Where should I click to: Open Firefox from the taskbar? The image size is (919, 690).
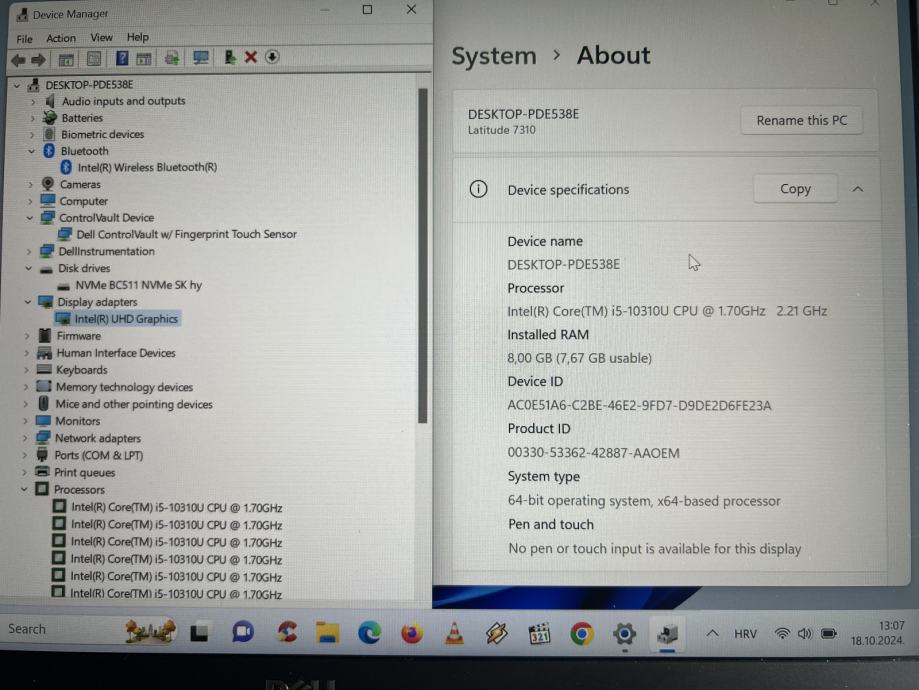[x=412, y=634]
